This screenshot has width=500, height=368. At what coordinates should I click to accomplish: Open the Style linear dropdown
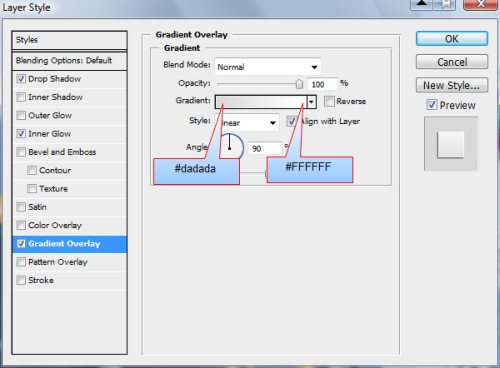249,123
